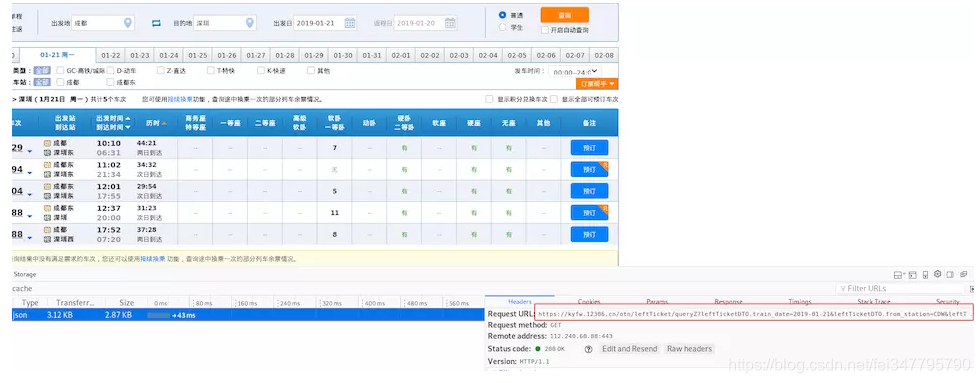
Task: Switch to the Cookies tab in request details
Action: click(589, 302)
